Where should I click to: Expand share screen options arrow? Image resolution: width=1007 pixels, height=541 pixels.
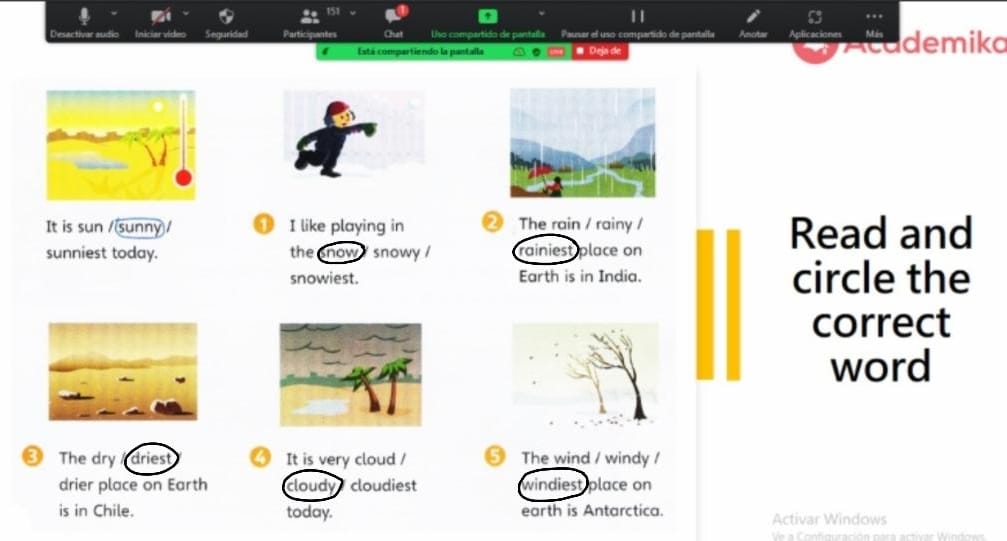click(541, 13)
